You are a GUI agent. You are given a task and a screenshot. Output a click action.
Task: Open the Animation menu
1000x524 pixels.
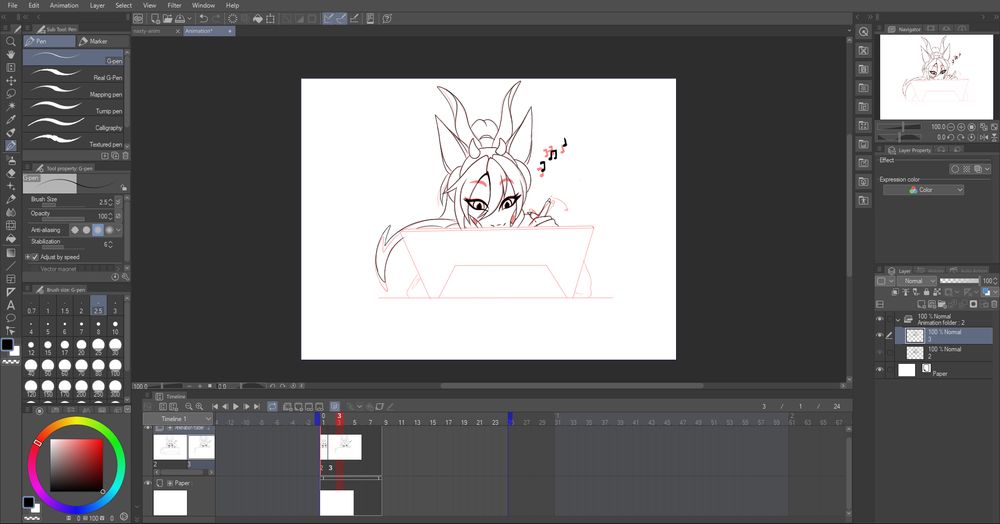pos(64,5)
